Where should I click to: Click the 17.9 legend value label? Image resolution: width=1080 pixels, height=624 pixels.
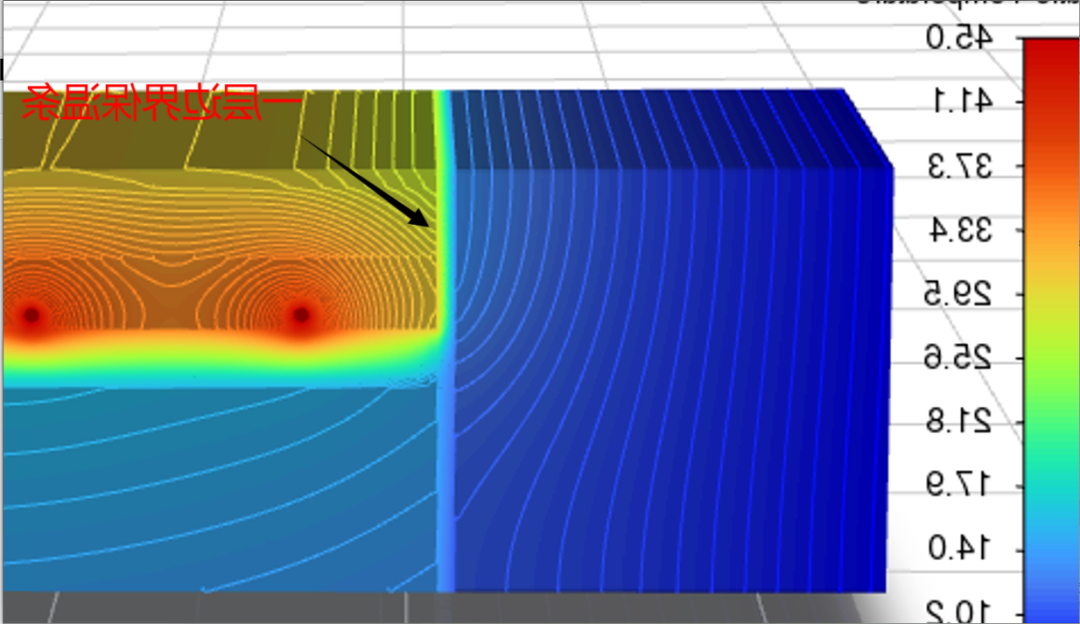tap(960, 486)
